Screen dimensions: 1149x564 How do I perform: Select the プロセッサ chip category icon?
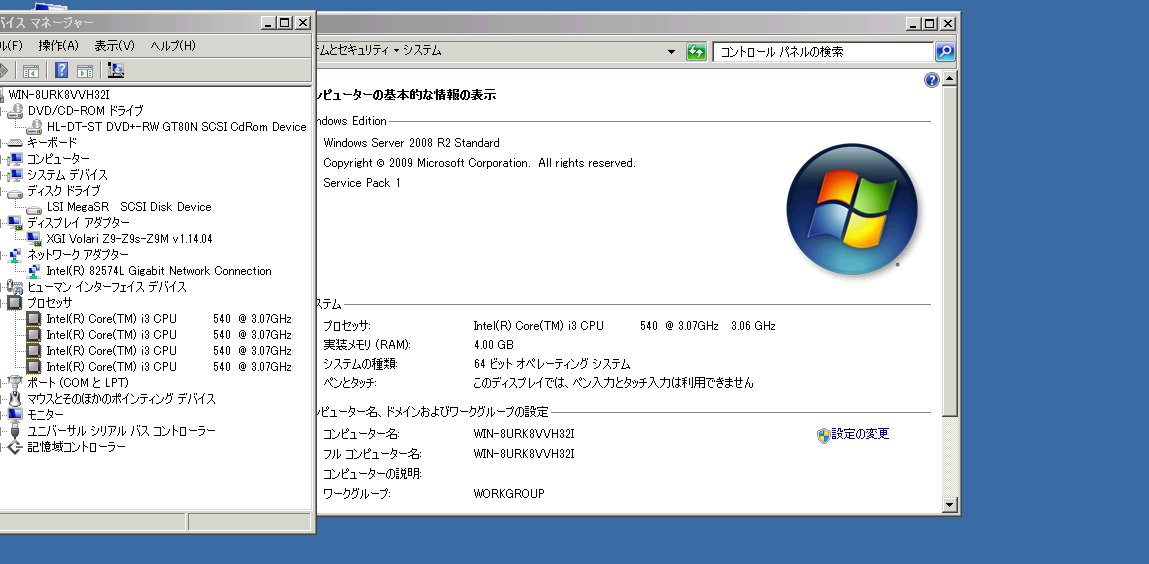click(x=15, y=303)
